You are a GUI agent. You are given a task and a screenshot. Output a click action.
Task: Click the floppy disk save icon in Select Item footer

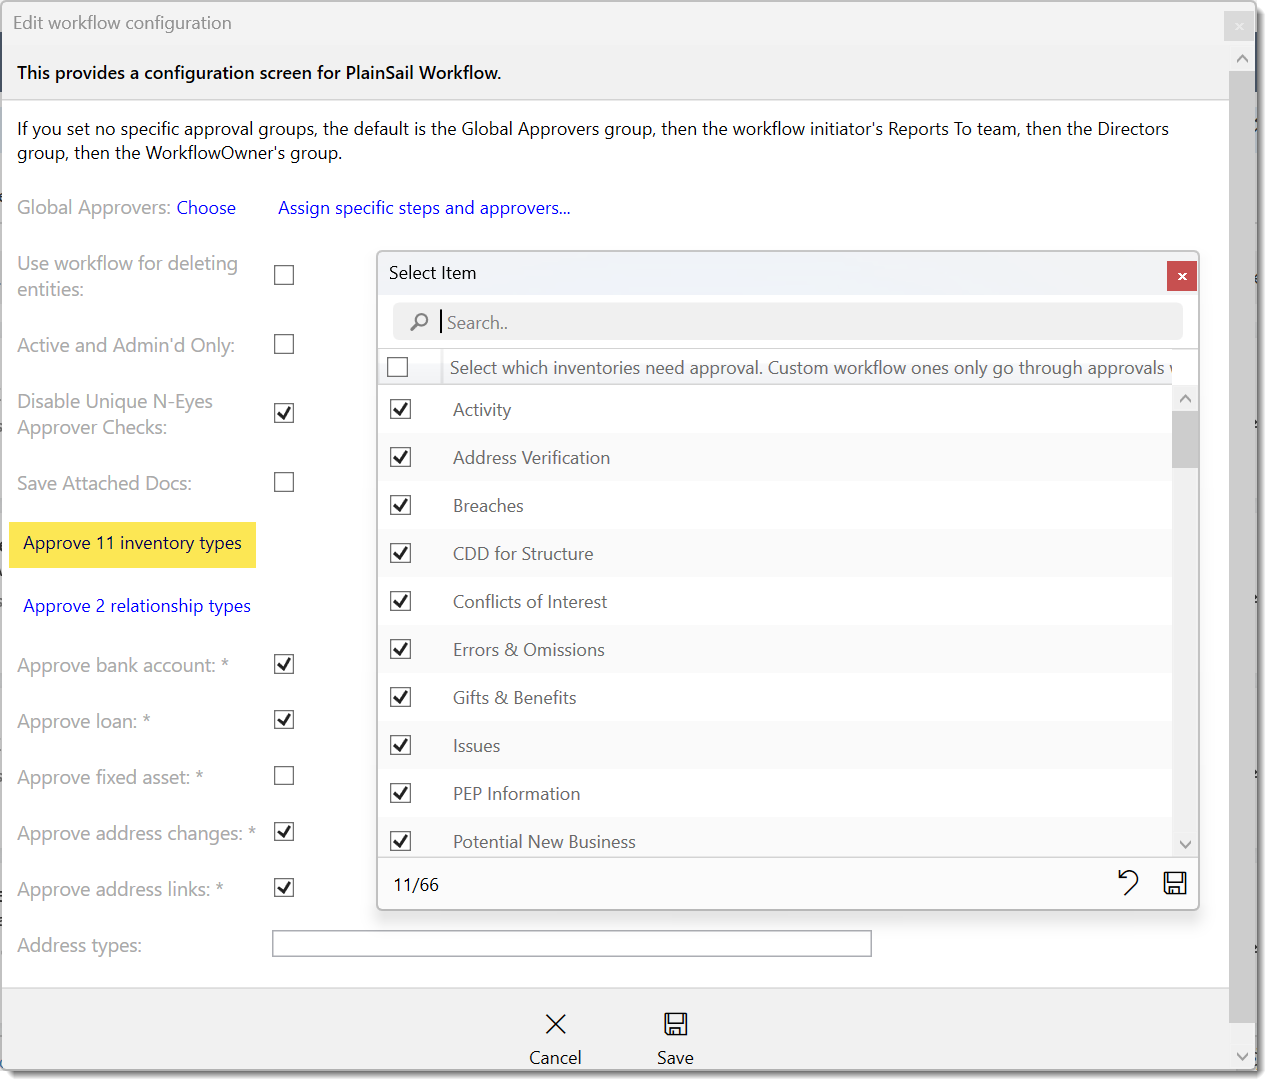[1175, 883]
